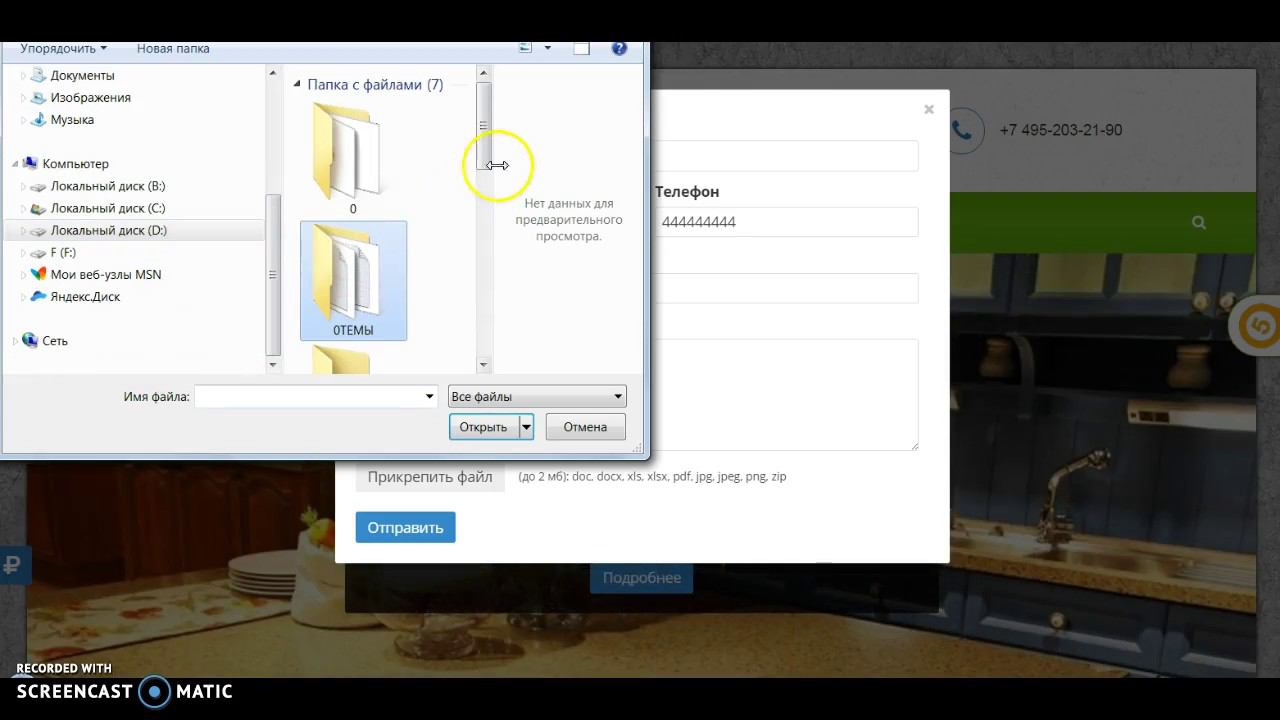Click navigation pane scroll up arrow
This screenshot has height=720, width=1280.
[273, 72]
